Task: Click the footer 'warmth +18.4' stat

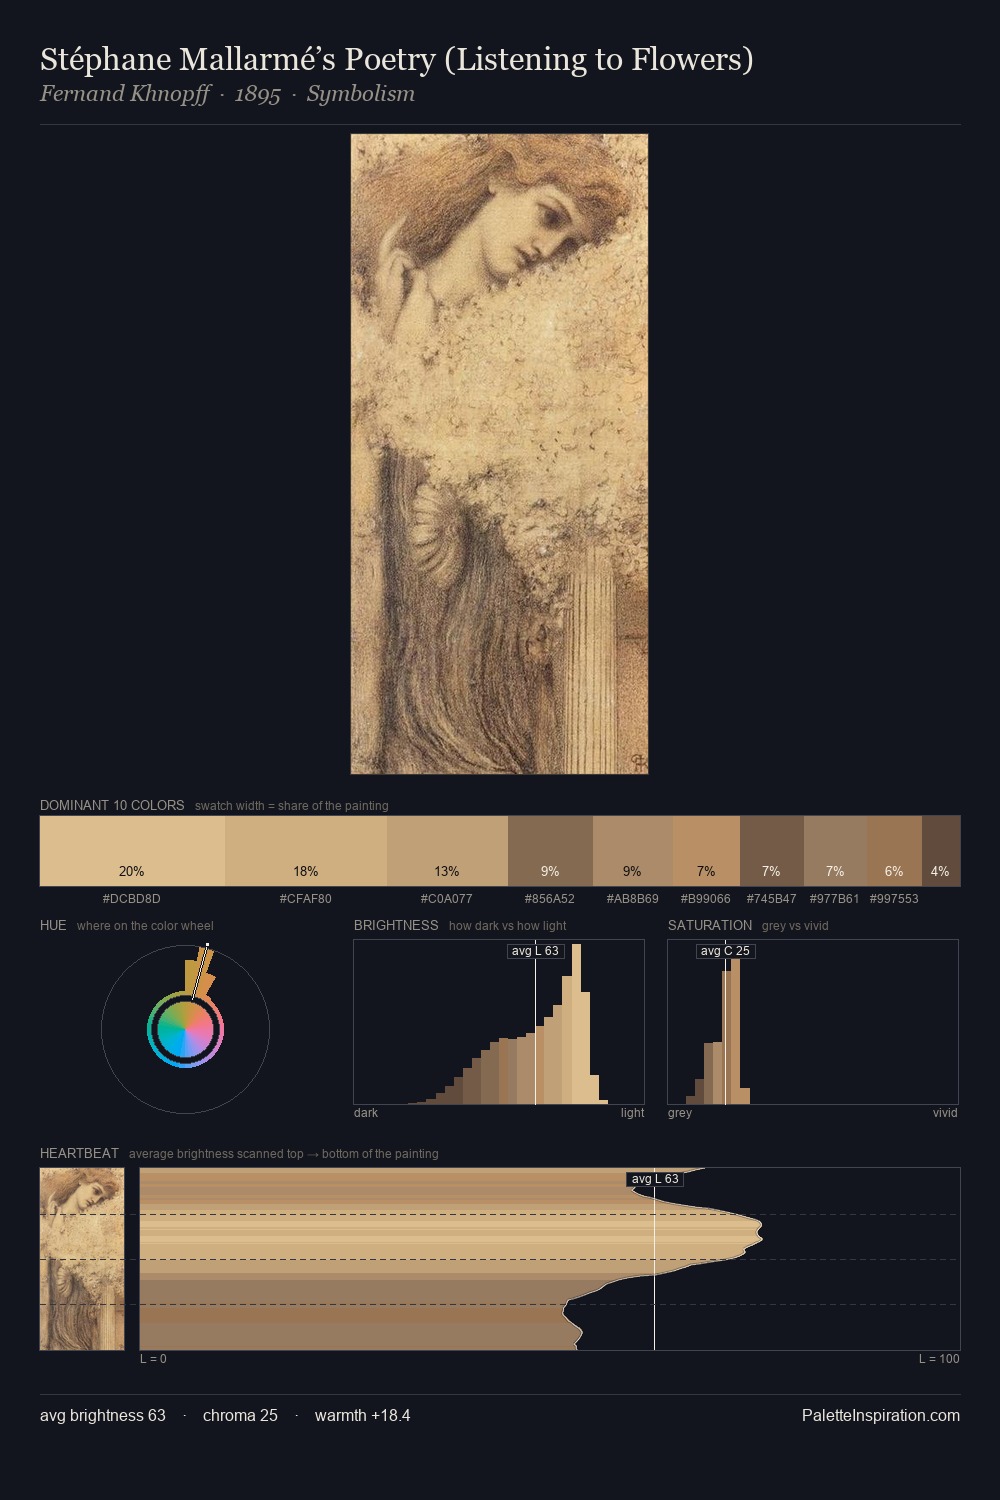Action: (362, 1415)
